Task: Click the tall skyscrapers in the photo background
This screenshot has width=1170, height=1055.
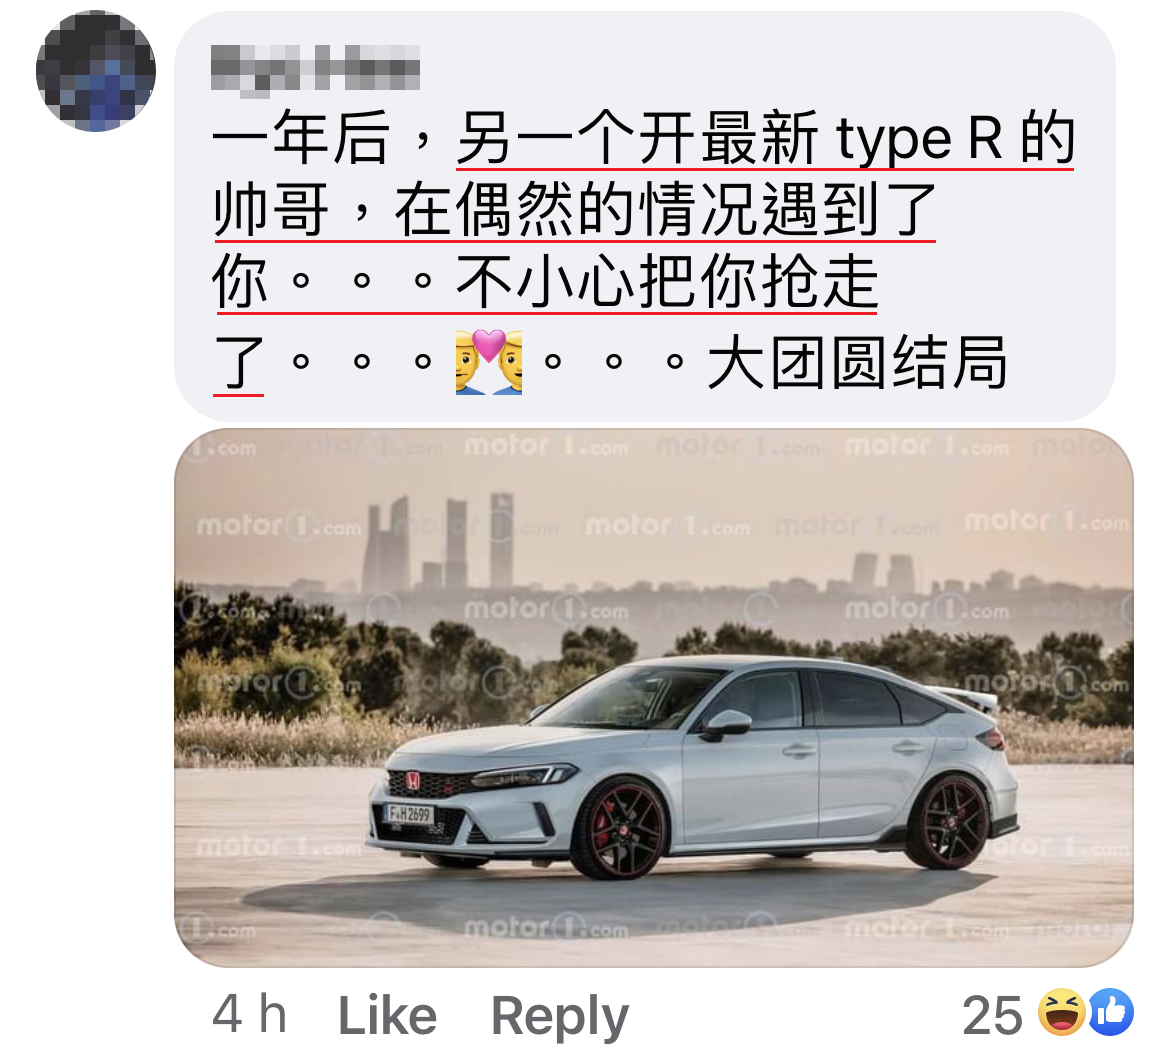Action: pos(439,541)
